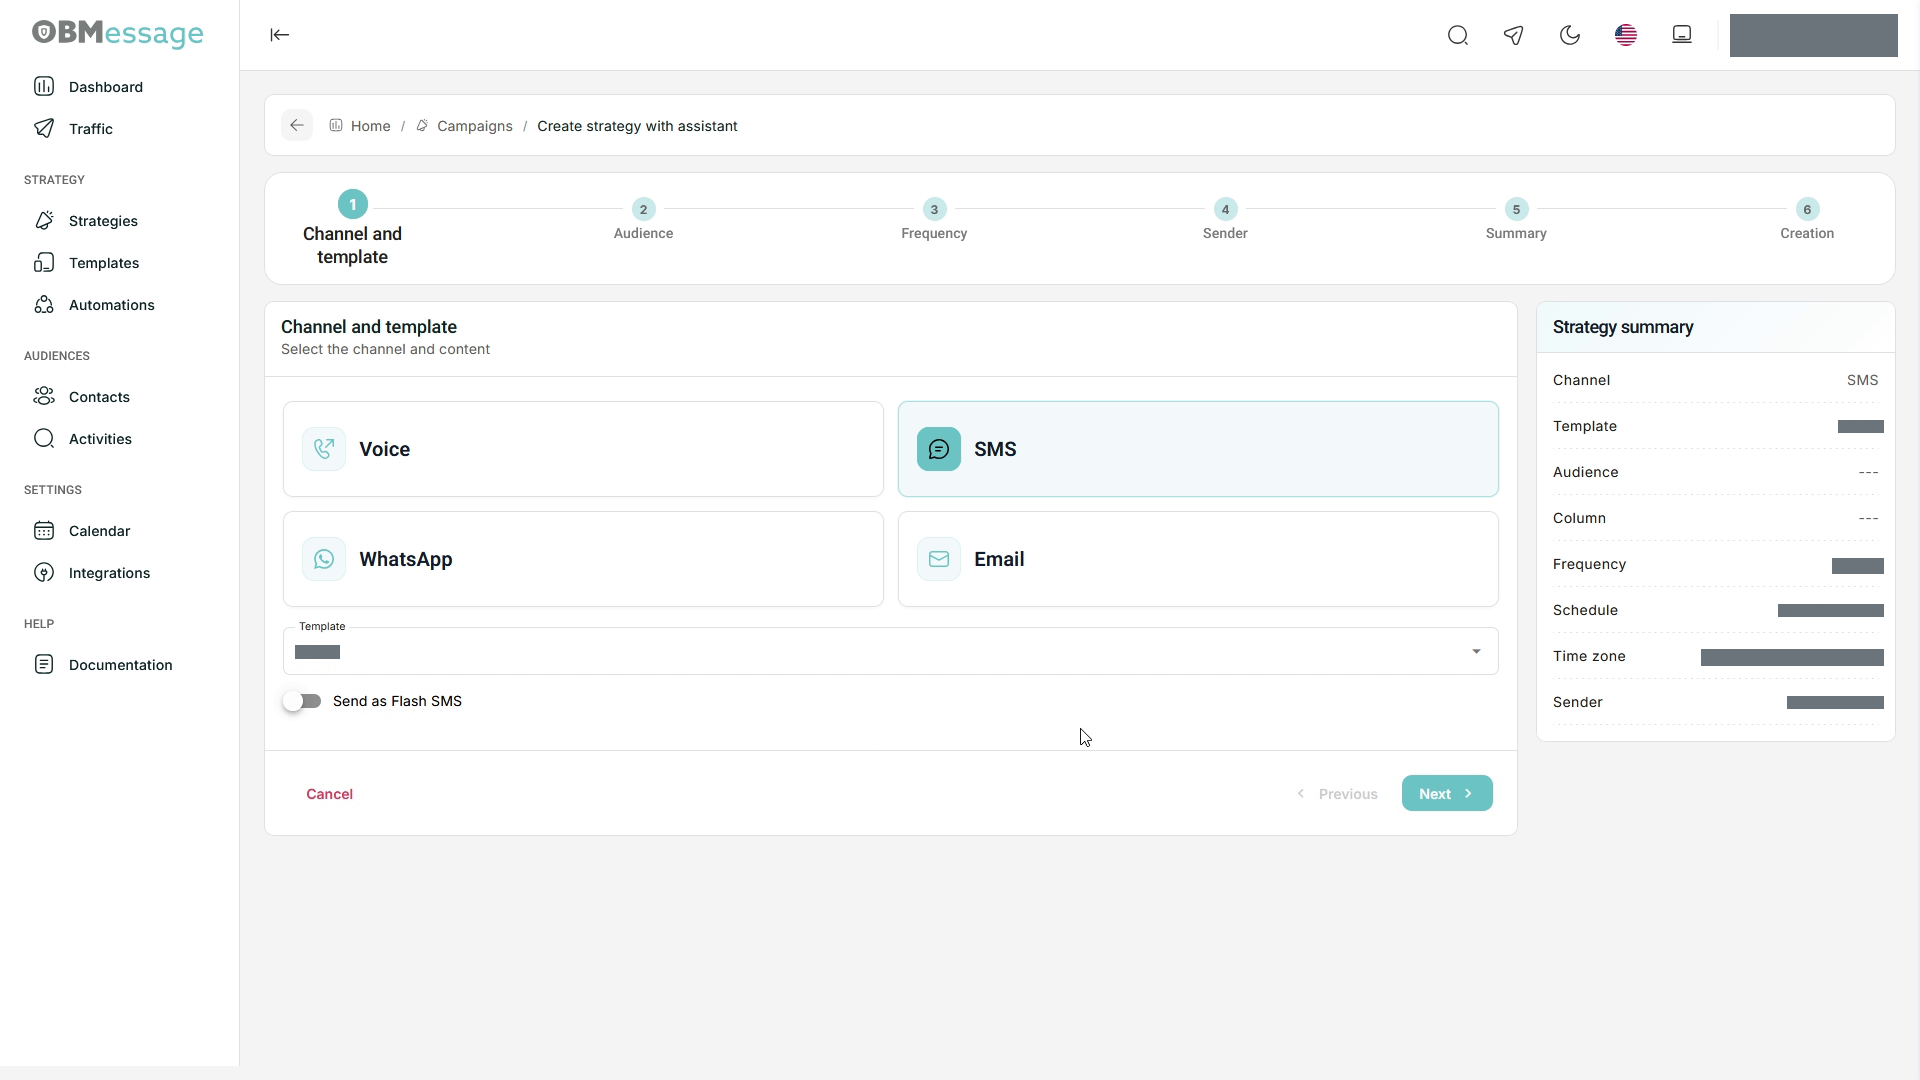This screenshot has height=1080, width=1920.
Task: Click the Automations sidebar icon
Action: tap(44, 304)
